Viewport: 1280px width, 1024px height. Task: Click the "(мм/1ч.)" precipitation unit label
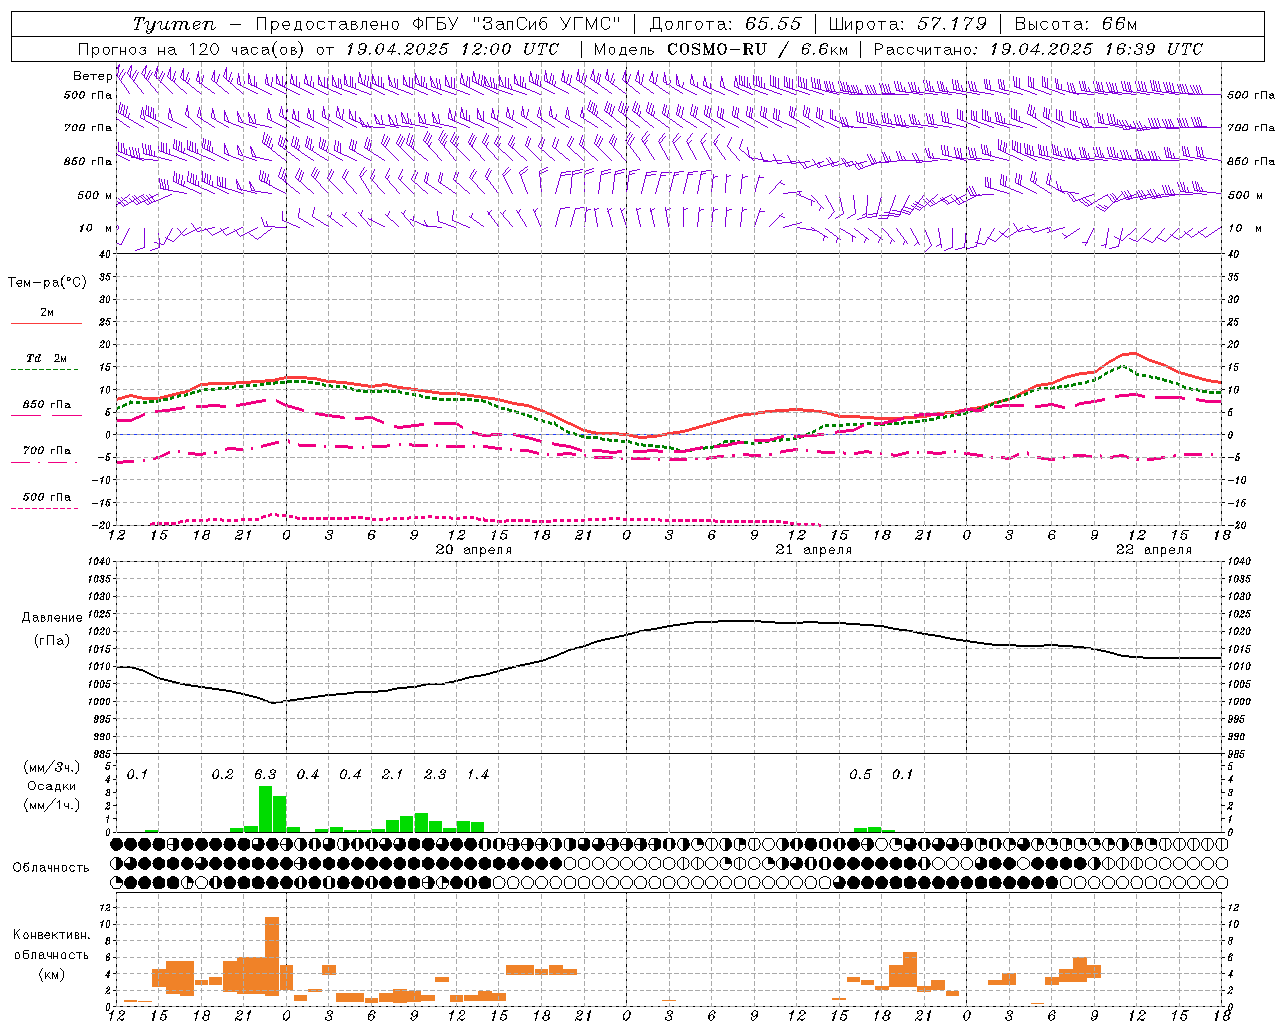(x=52, y=805)
